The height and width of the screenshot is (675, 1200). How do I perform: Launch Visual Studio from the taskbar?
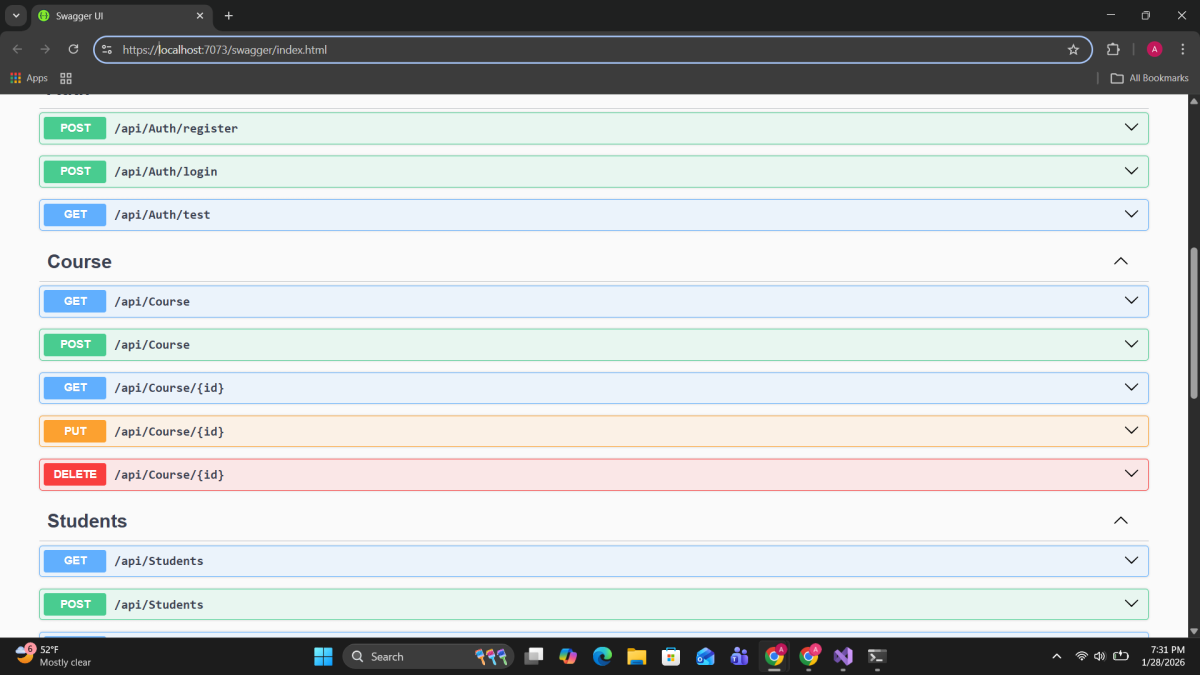point(842,656)
